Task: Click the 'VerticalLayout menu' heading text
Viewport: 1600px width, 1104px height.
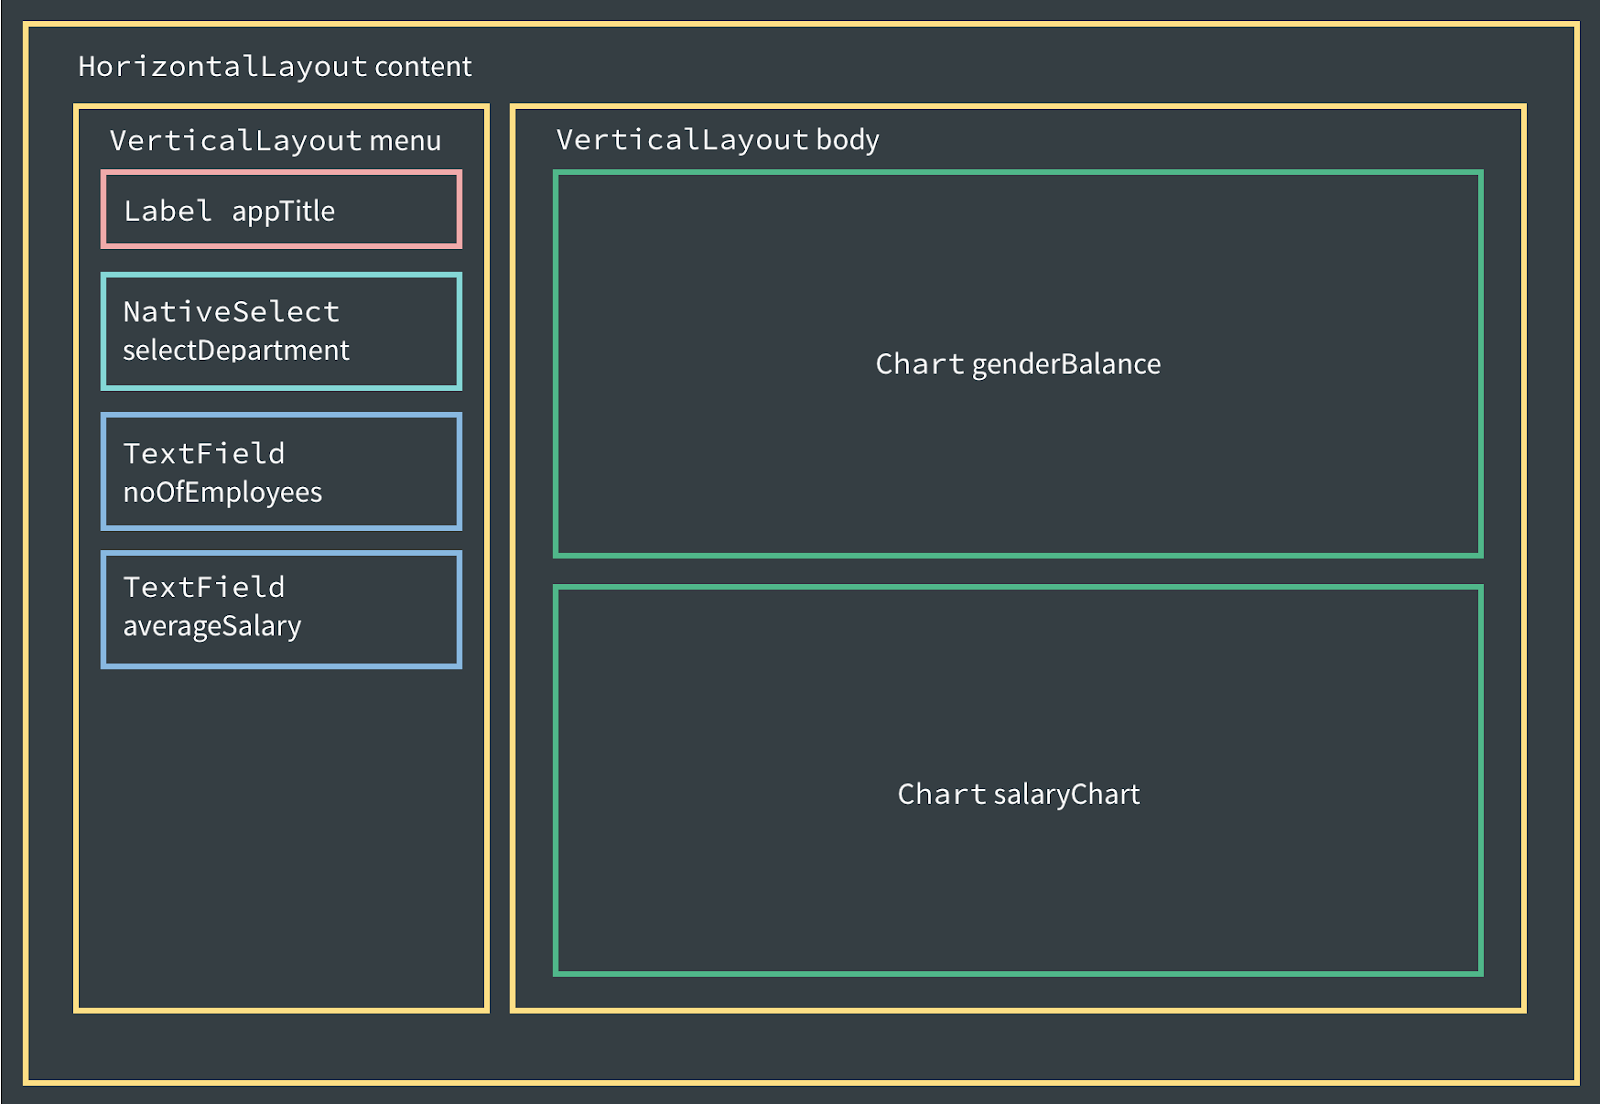Action: pos(274,141)
